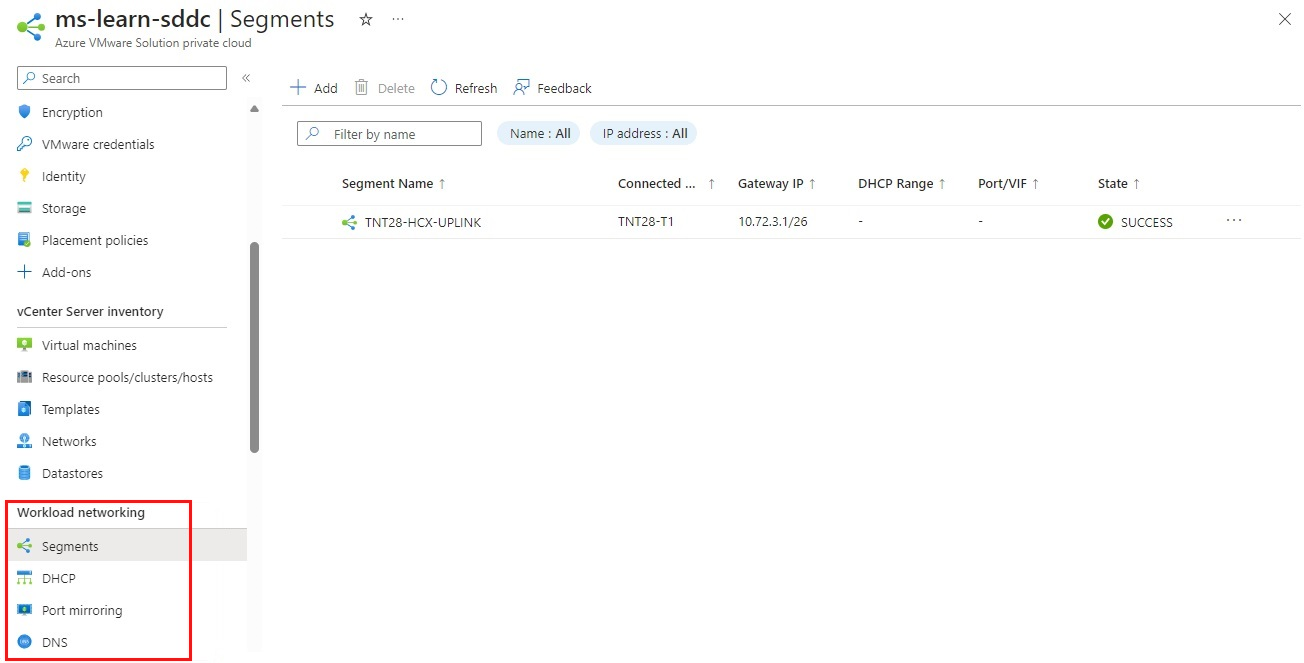The image size is (1304, 663).
Task: Click the Encryption shield icon
Action: (x=25, y=112)
